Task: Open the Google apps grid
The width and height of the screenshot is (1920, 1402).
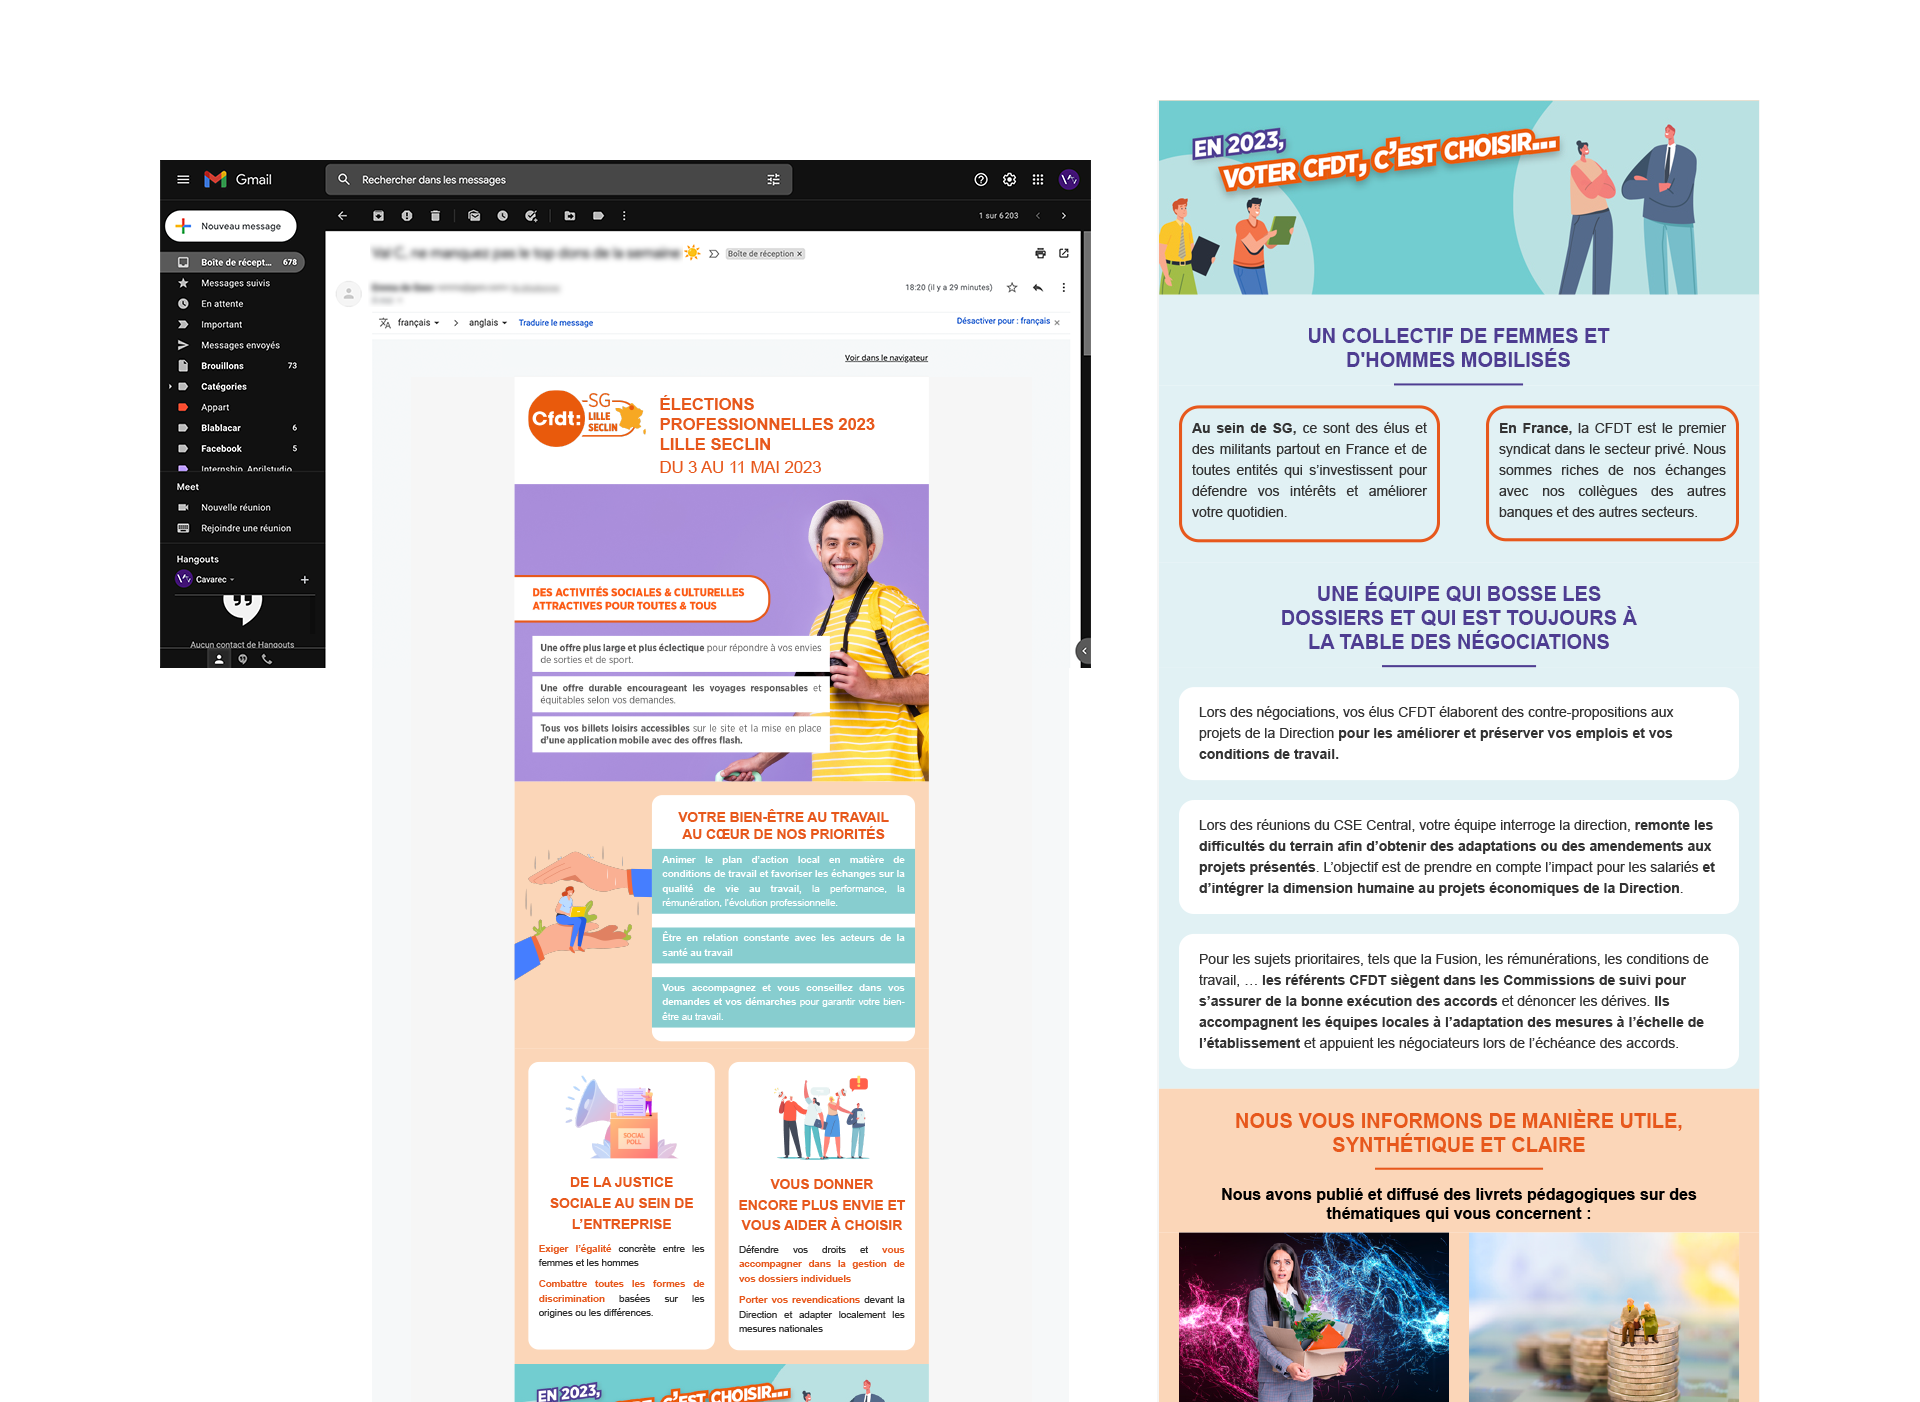Action: [1038, 180]
